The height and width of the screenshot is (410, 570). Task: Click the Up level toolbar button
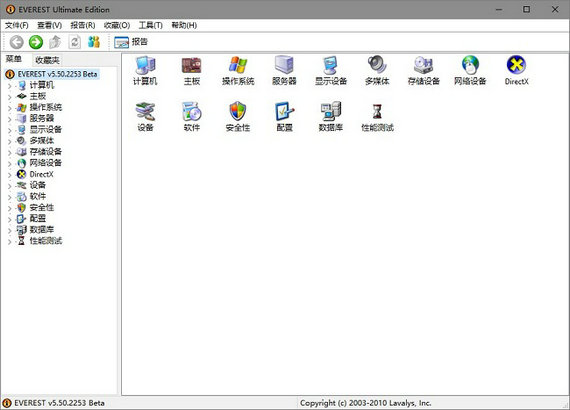click(x=55, y=42)
